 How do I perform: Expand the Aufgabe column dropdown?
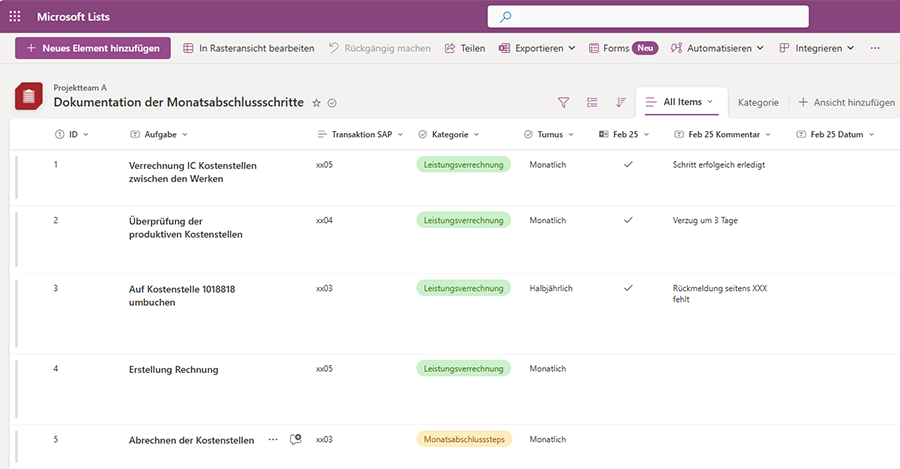[x=185, y=134]
